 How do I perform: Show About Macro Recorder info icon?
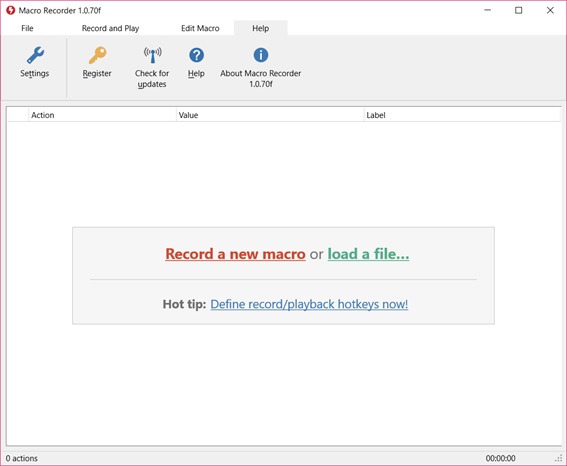tap(261, 55)
